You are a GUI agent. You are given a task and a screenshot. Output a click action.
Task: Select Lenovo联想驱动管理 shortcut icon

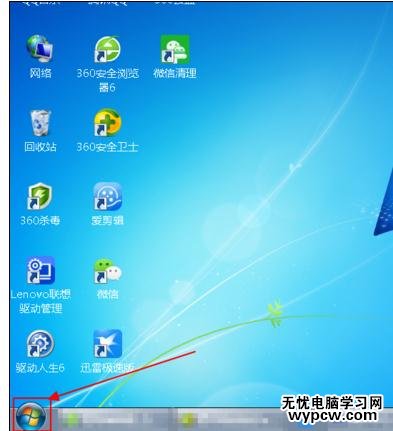pos(41,270)
